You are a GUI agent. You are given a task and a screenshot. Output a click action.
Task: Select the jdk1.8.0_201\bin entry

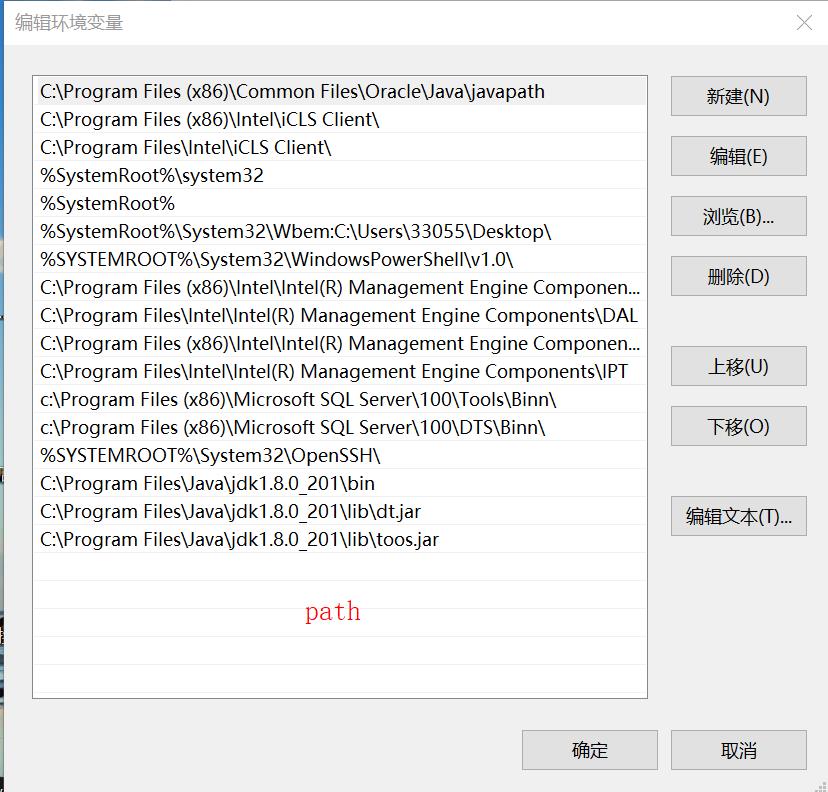pos(340,483)
